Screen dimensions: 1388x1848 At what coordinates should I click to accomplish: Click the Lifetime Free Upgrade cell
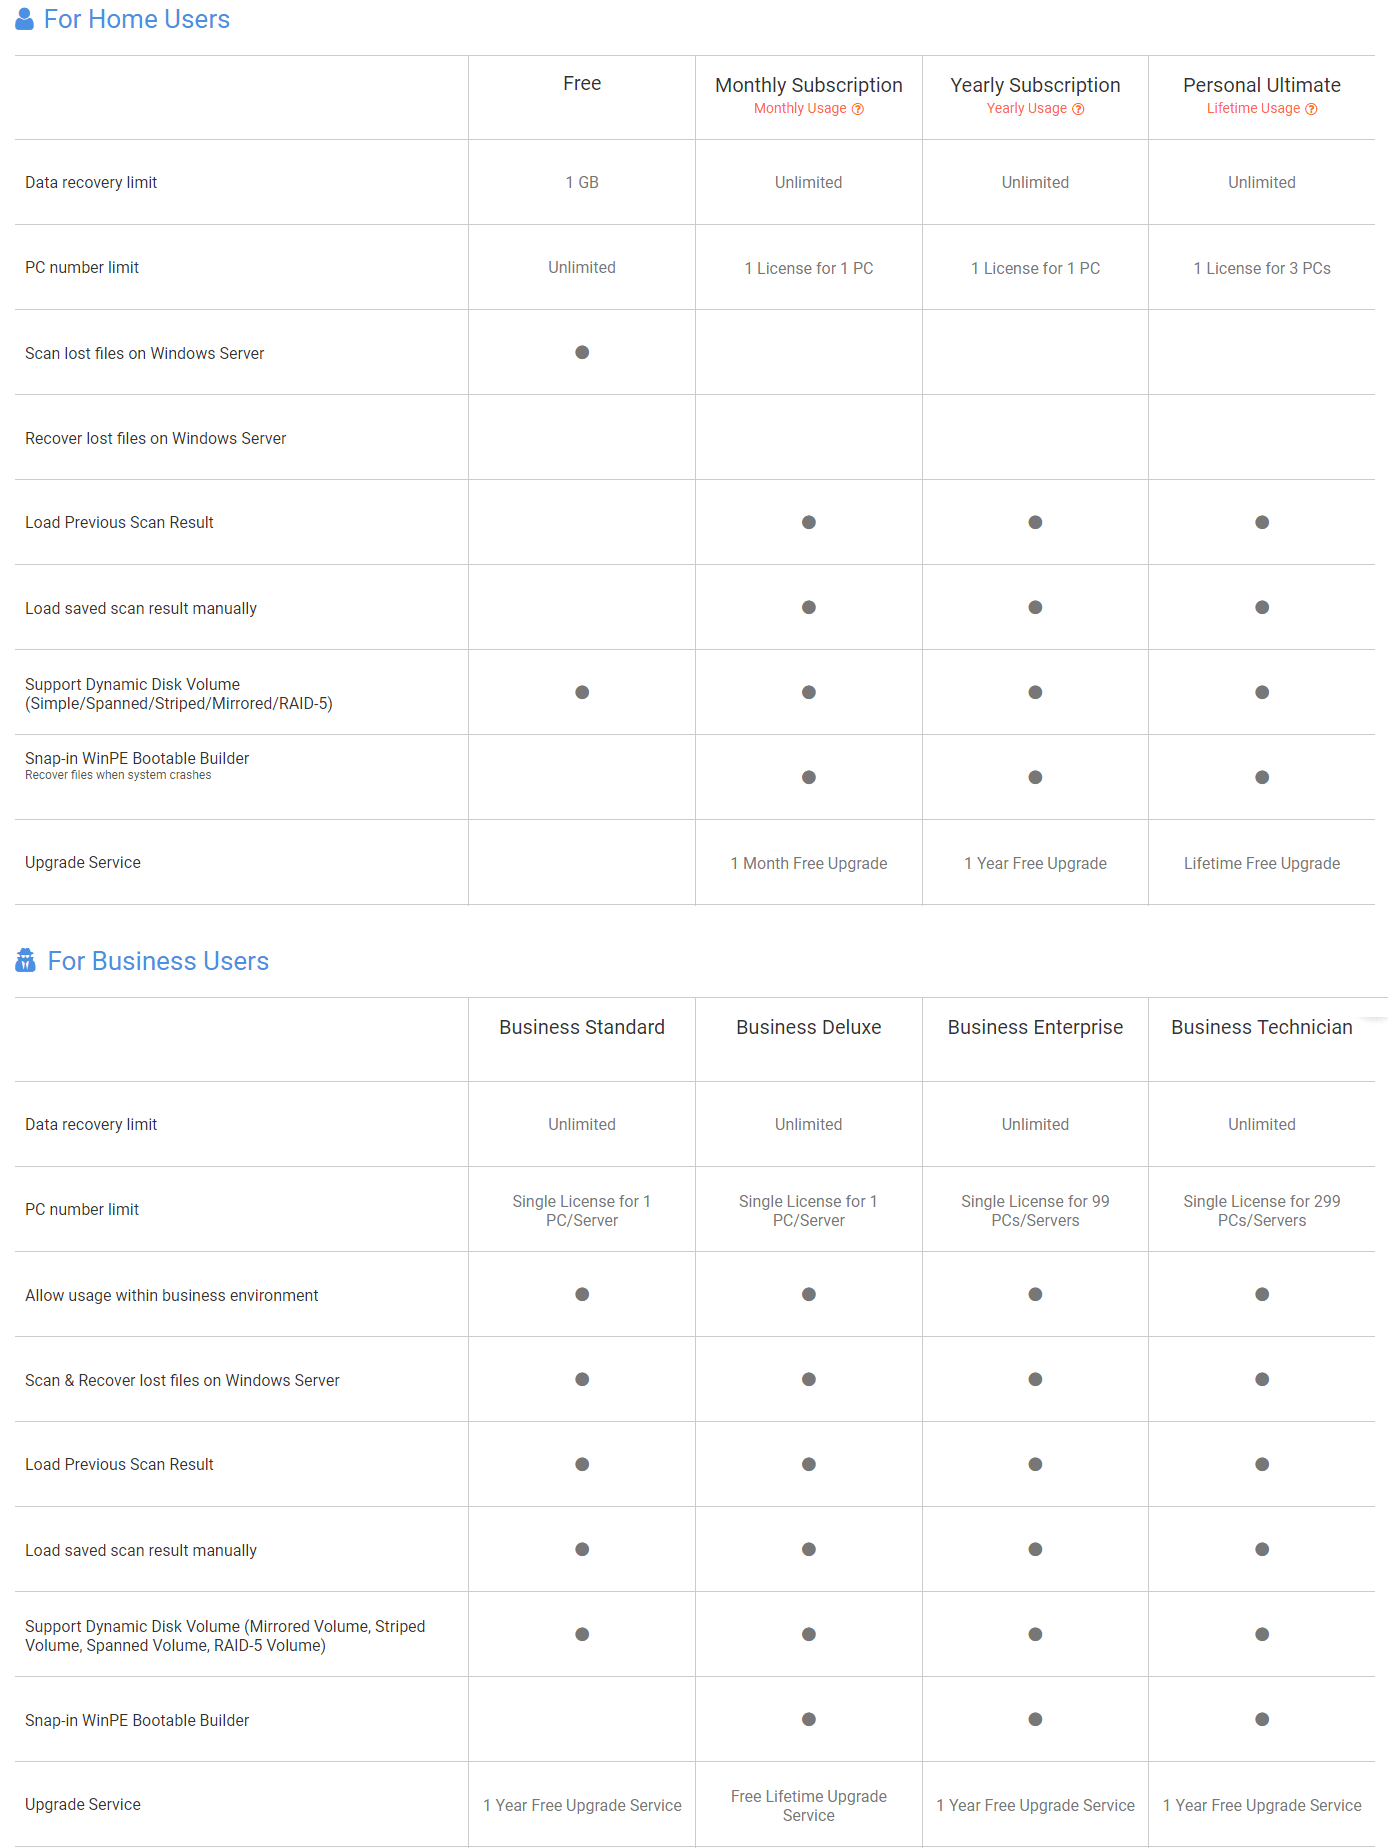1262,863
